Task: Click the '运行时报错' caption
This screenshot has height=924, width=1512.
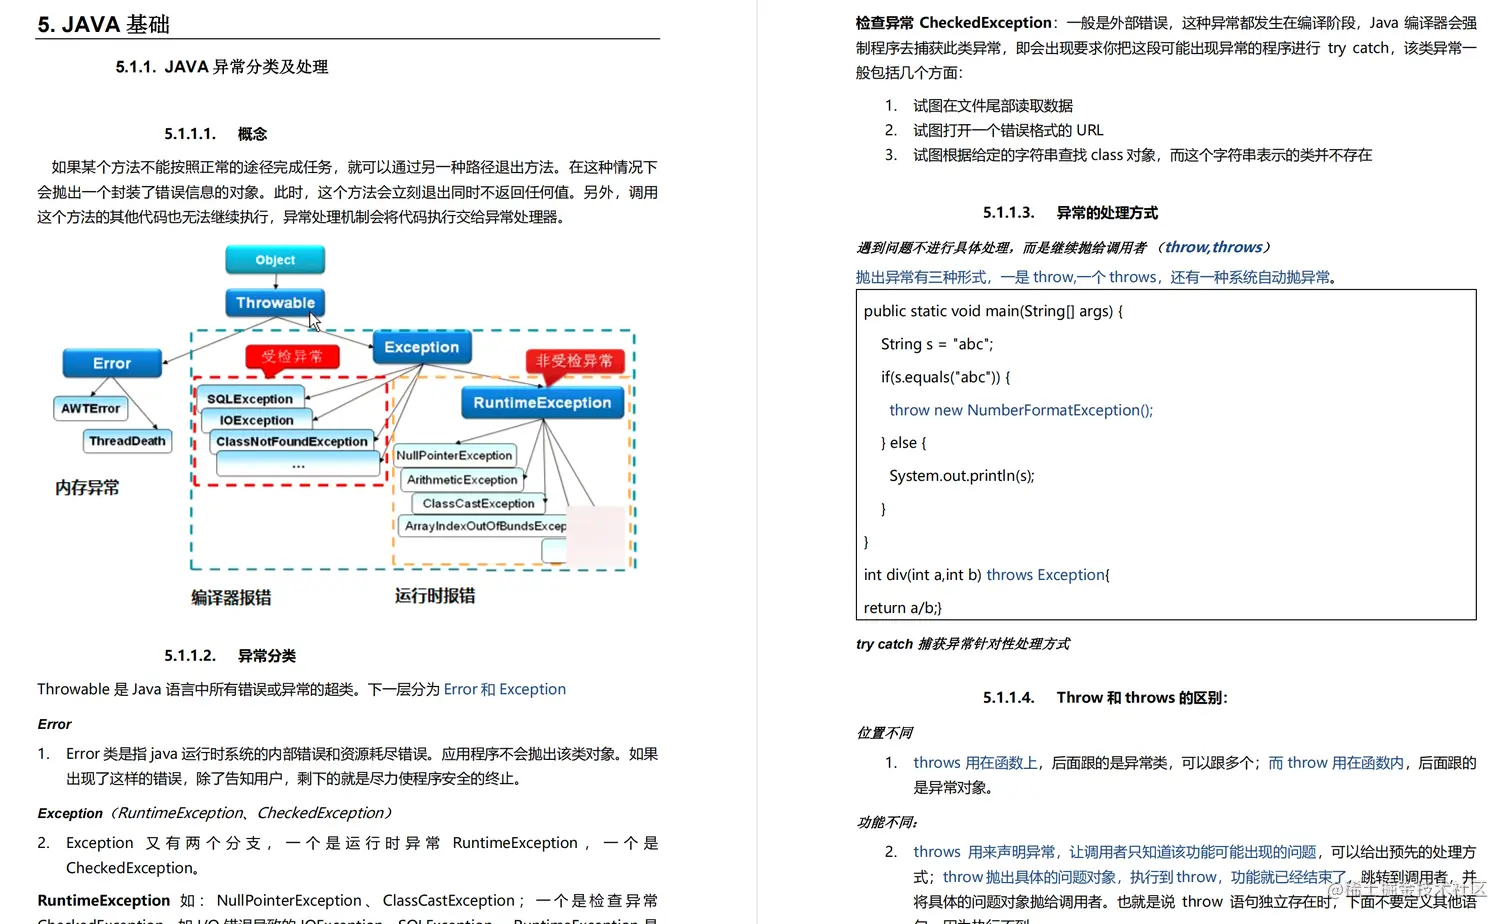Action: pos(435,596)
